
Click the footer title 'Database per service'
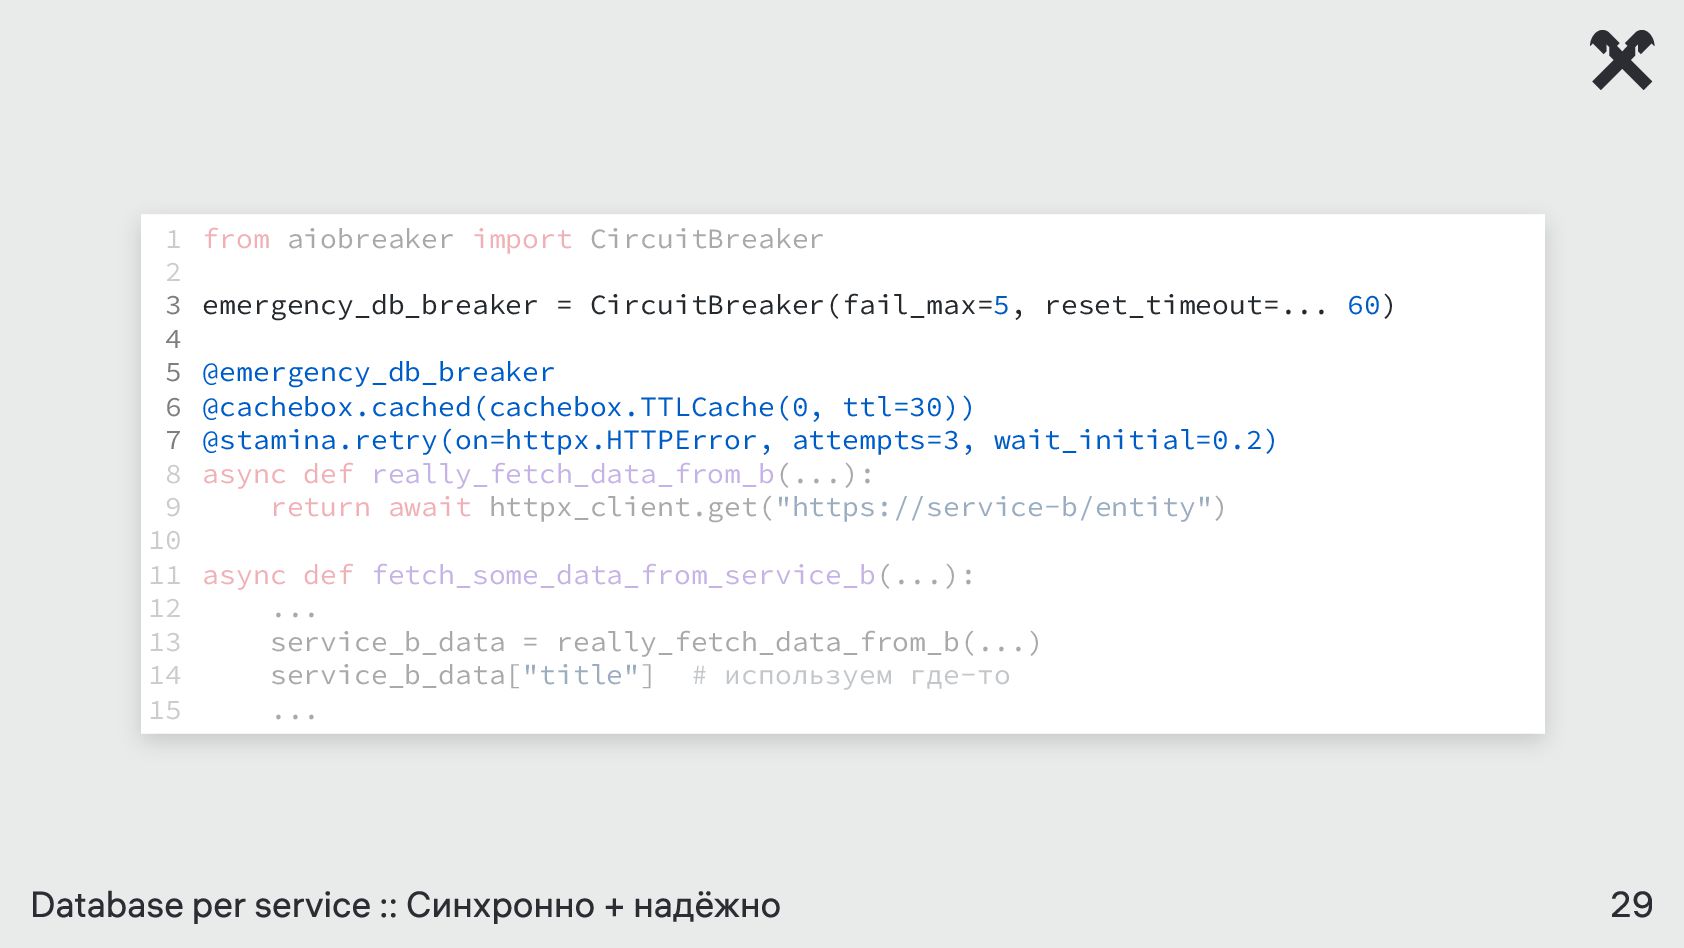click(200, 905)
